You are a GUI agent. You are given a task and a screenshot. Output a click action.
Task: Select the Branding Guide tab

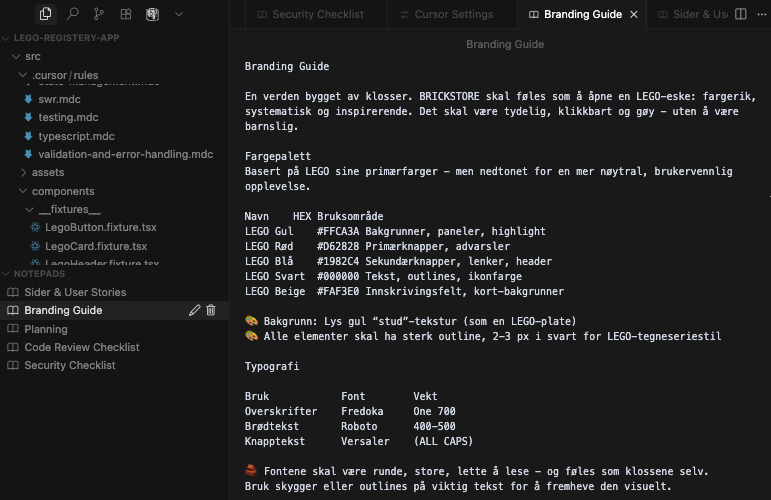tap(582, 14)
